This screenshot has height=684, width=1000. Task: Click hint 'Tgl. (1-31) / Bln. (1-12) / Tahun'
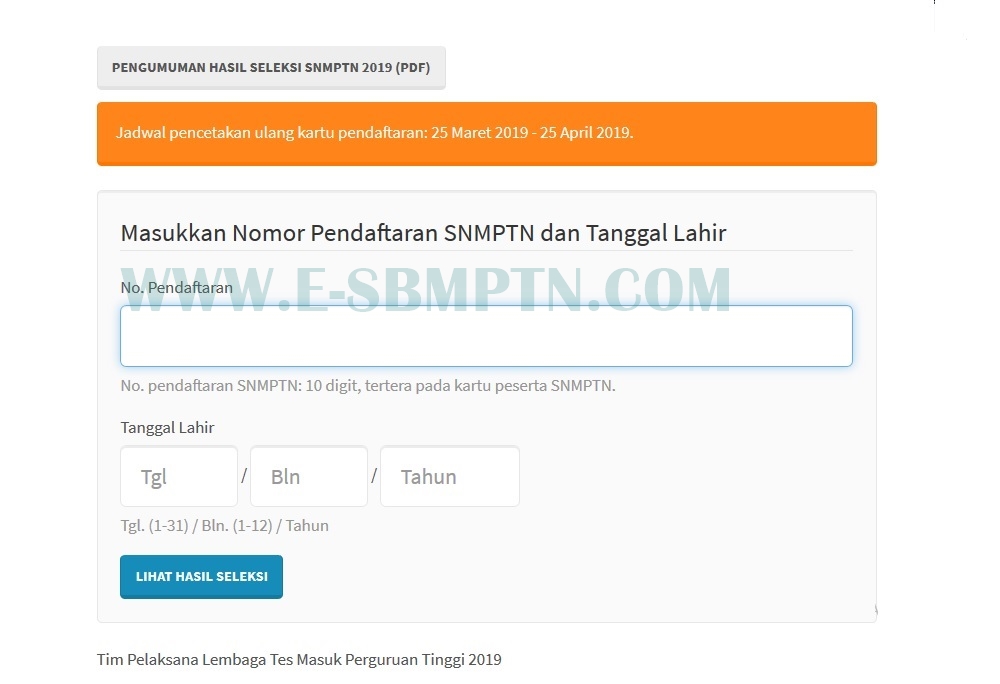[x=224, y=526]
